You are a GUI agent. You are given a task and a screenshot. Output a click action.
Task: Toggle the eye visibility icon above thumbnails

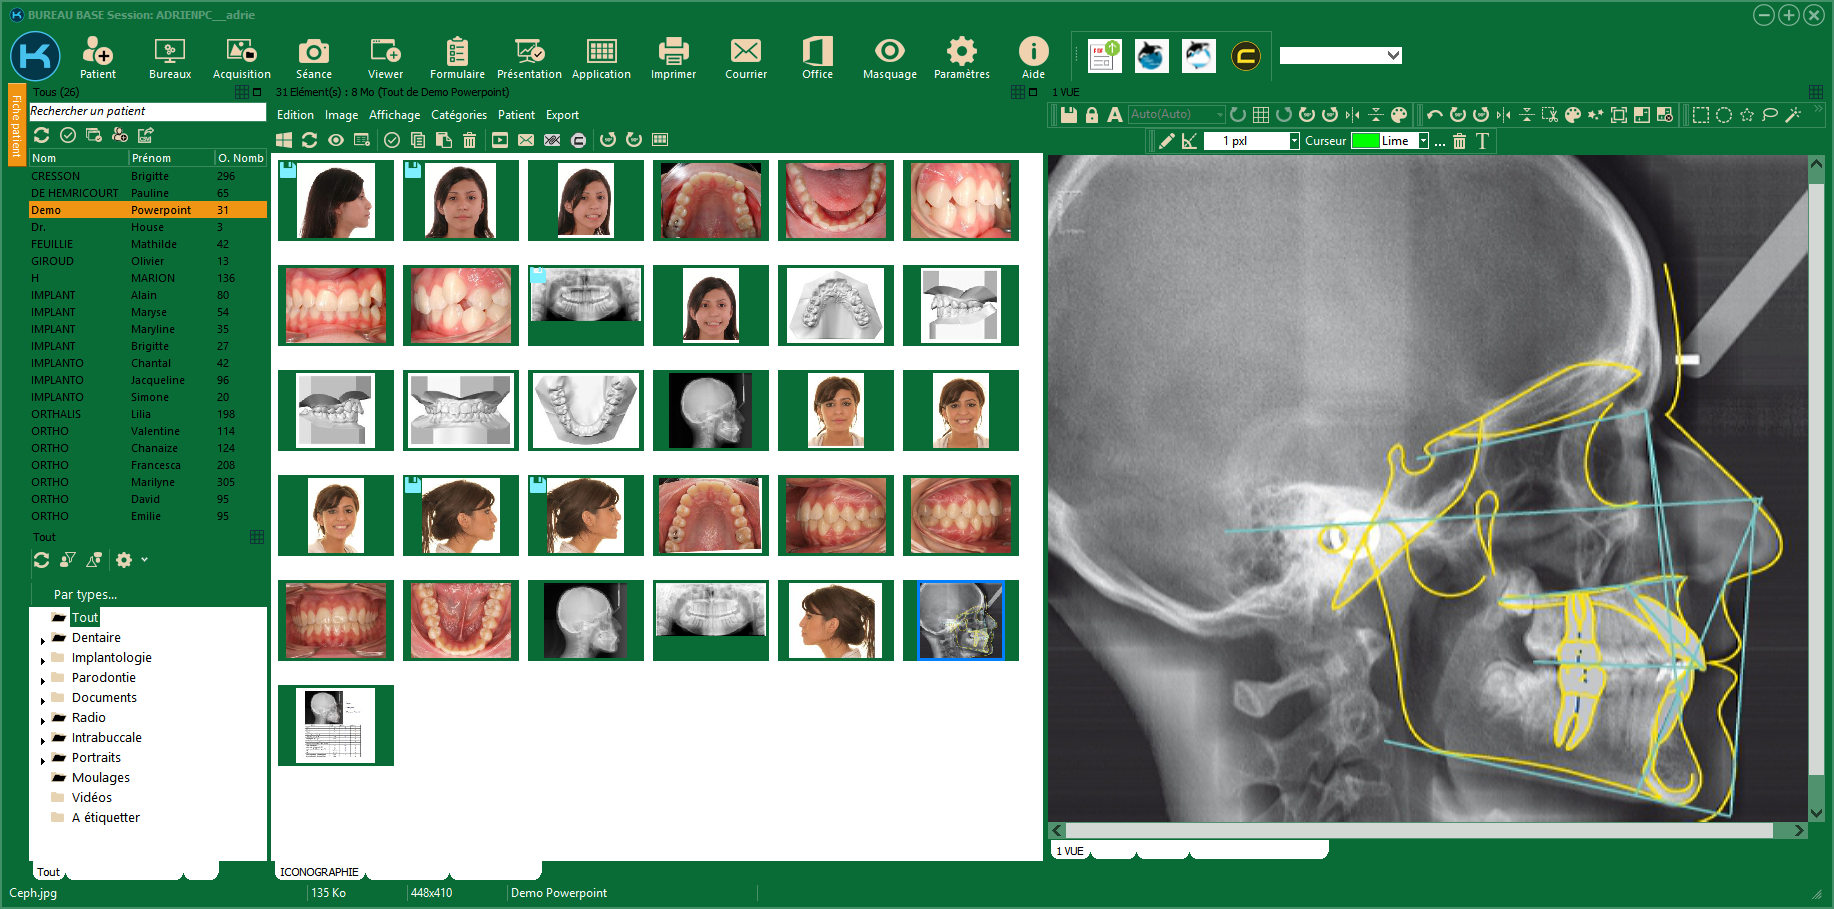pyautogui.click(x=336, y=140)
